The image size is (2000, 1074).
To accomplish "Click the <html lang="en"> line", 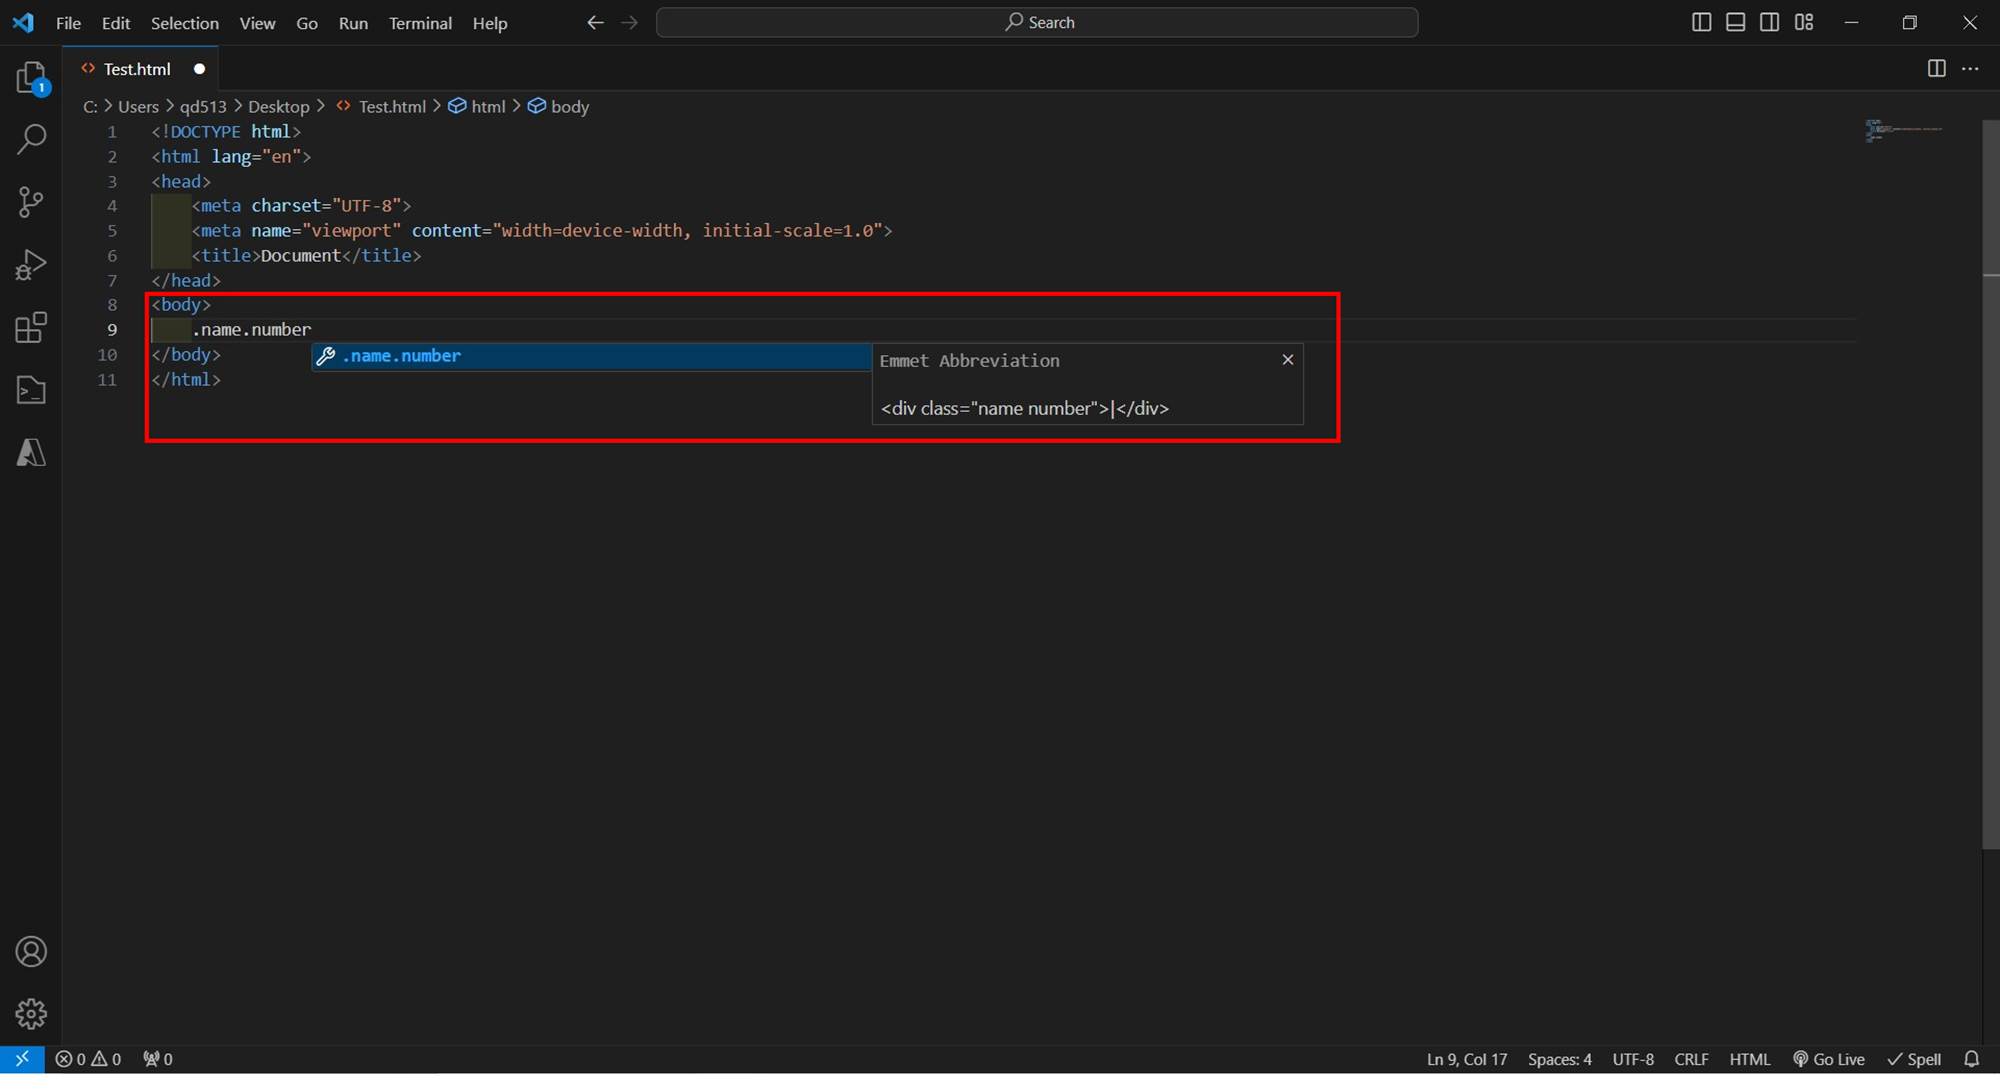I will point(231,157).
